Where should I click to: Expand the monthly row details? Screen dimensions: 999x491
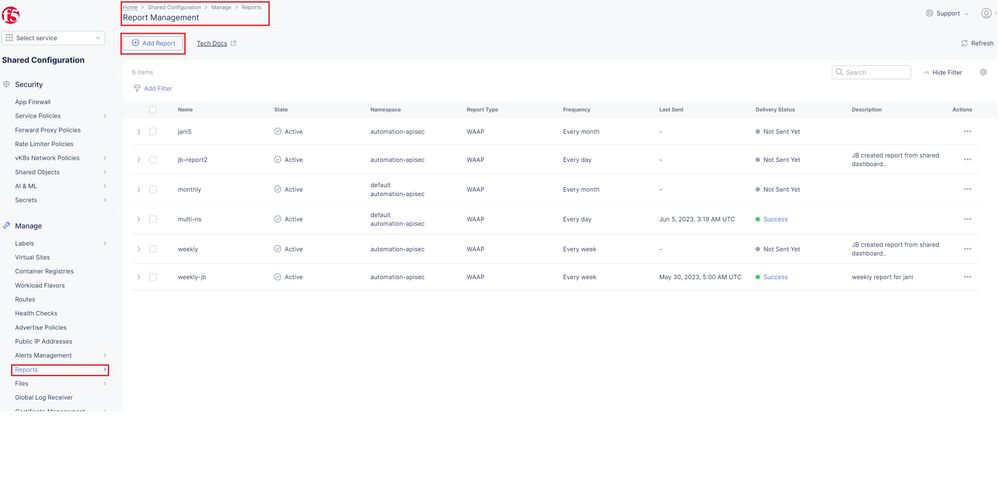[138, 189]
